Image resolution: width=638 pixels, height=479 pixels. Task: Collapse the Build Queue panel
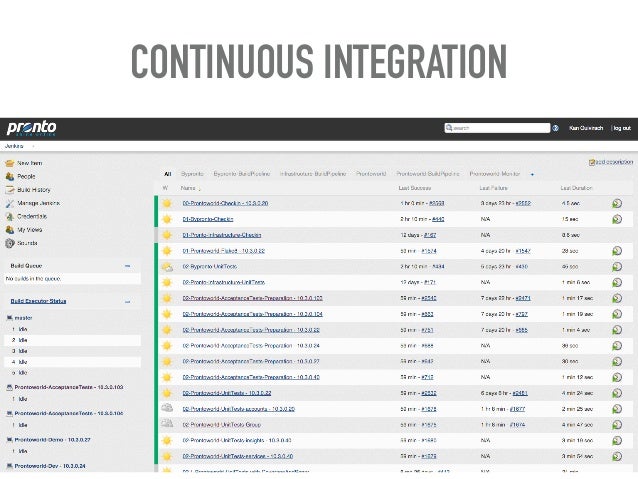(127, 266)
